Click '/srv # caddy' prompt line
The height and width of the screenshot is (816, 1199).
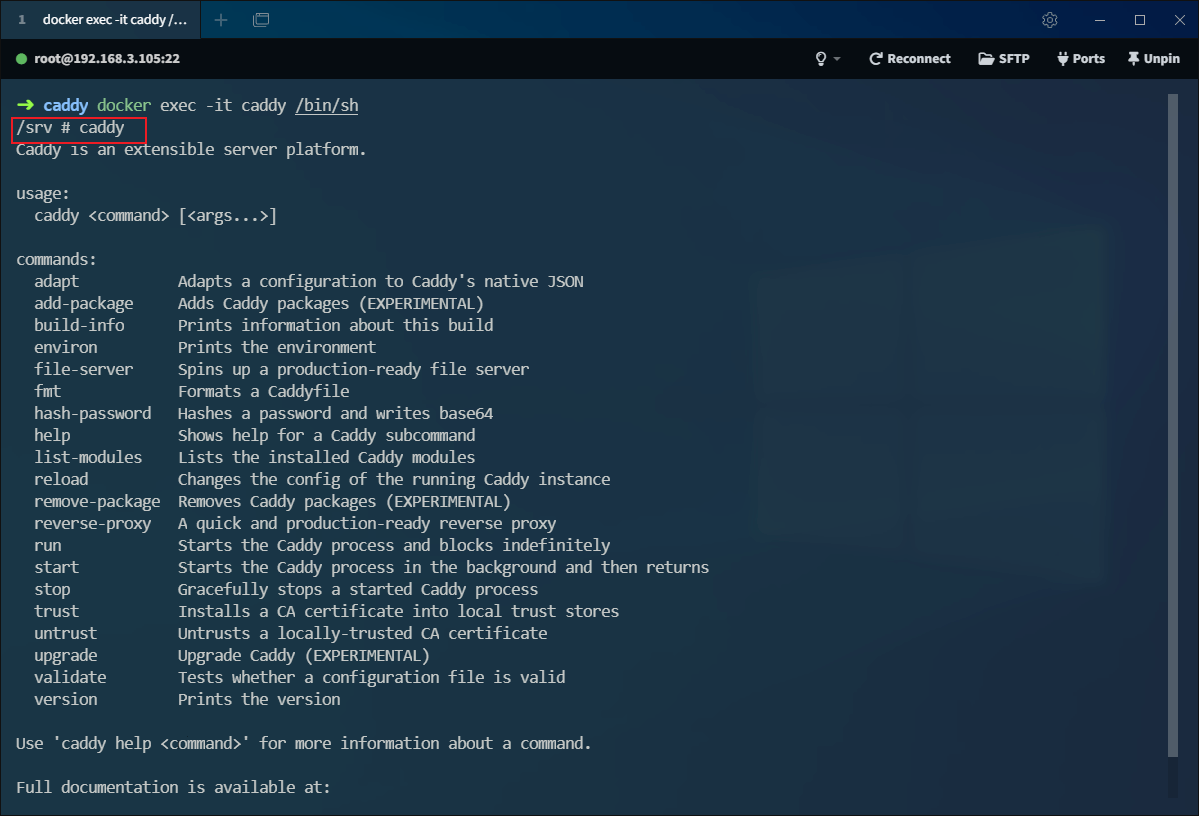tap(70, 128)
